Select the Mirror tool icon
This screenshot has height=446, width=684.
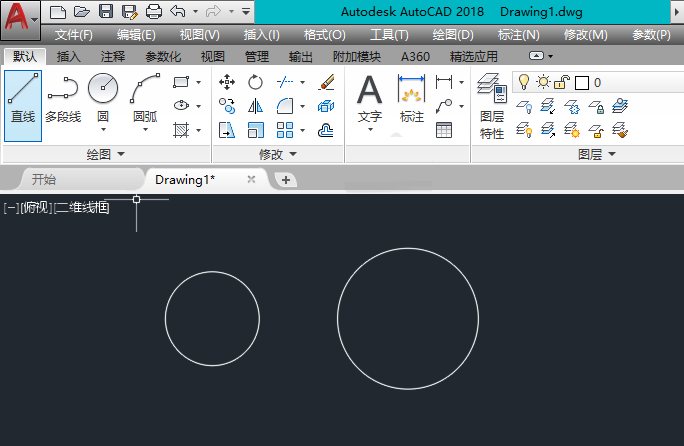click(x=255, y=106)
